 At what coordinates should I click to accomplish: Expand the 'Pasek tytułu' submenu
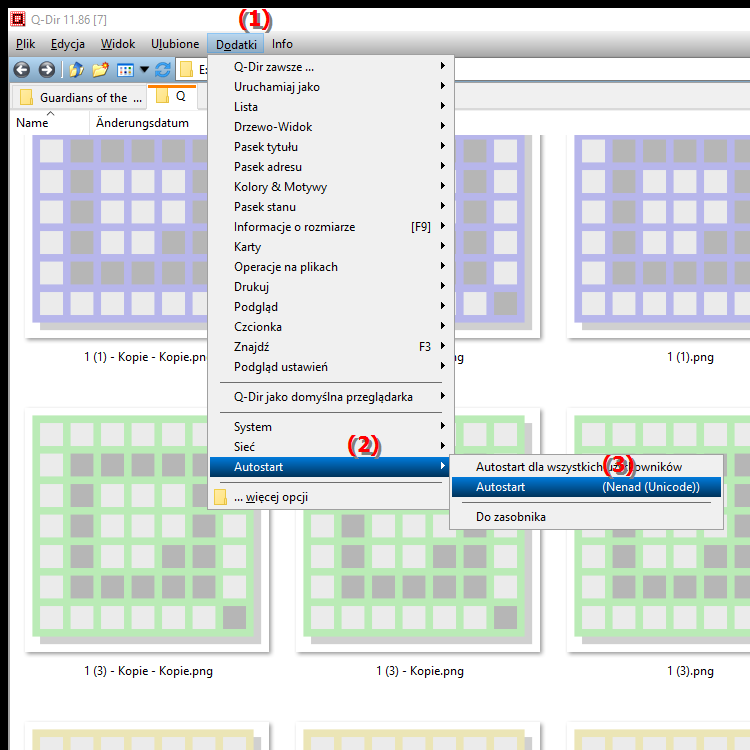pyautogui.click(x=331, y=147)
